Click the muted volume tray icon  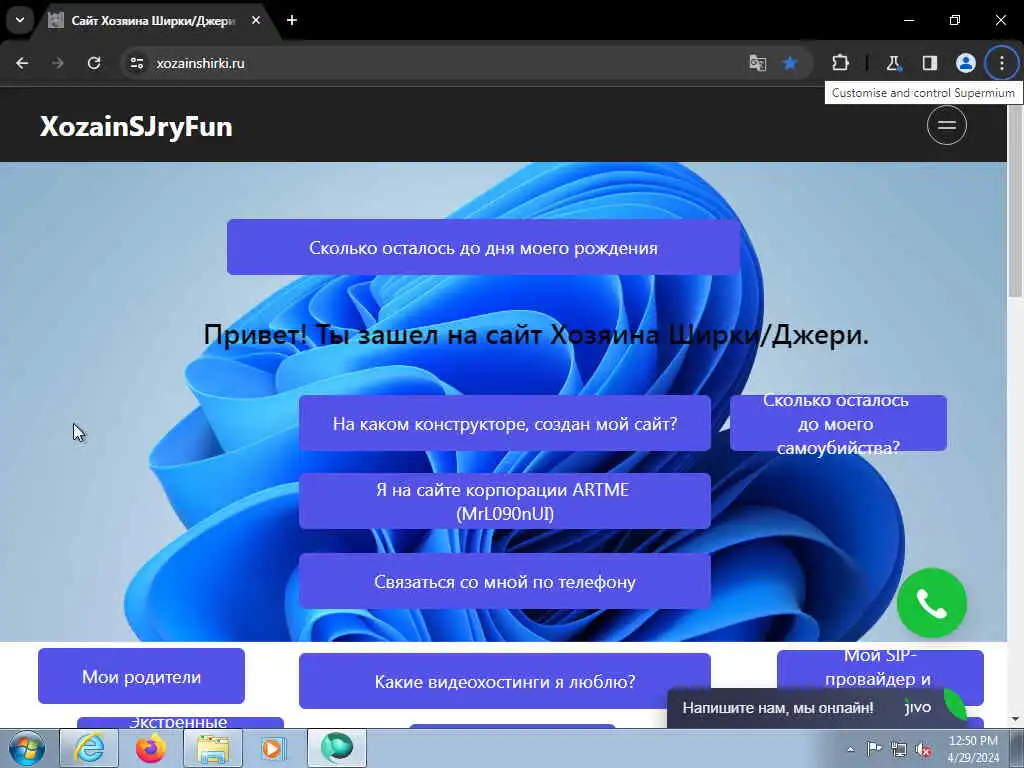point(923,749)
